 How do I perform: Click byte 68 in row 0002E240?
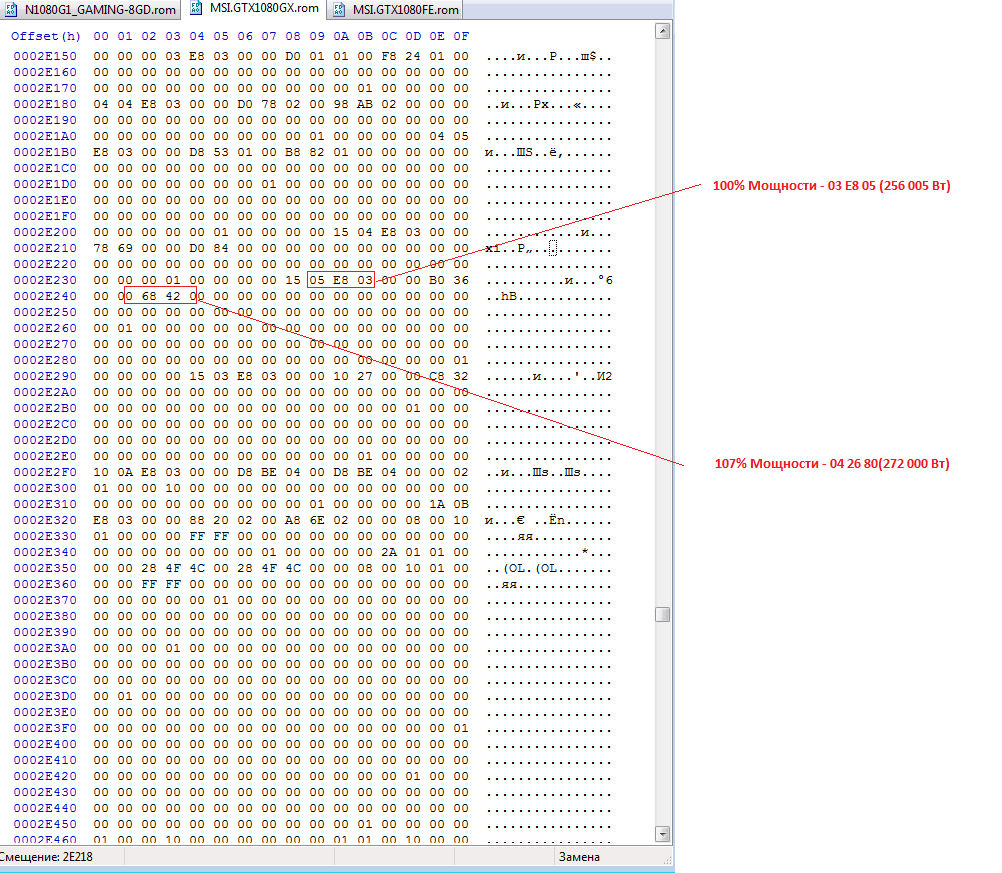coord(149,296)
